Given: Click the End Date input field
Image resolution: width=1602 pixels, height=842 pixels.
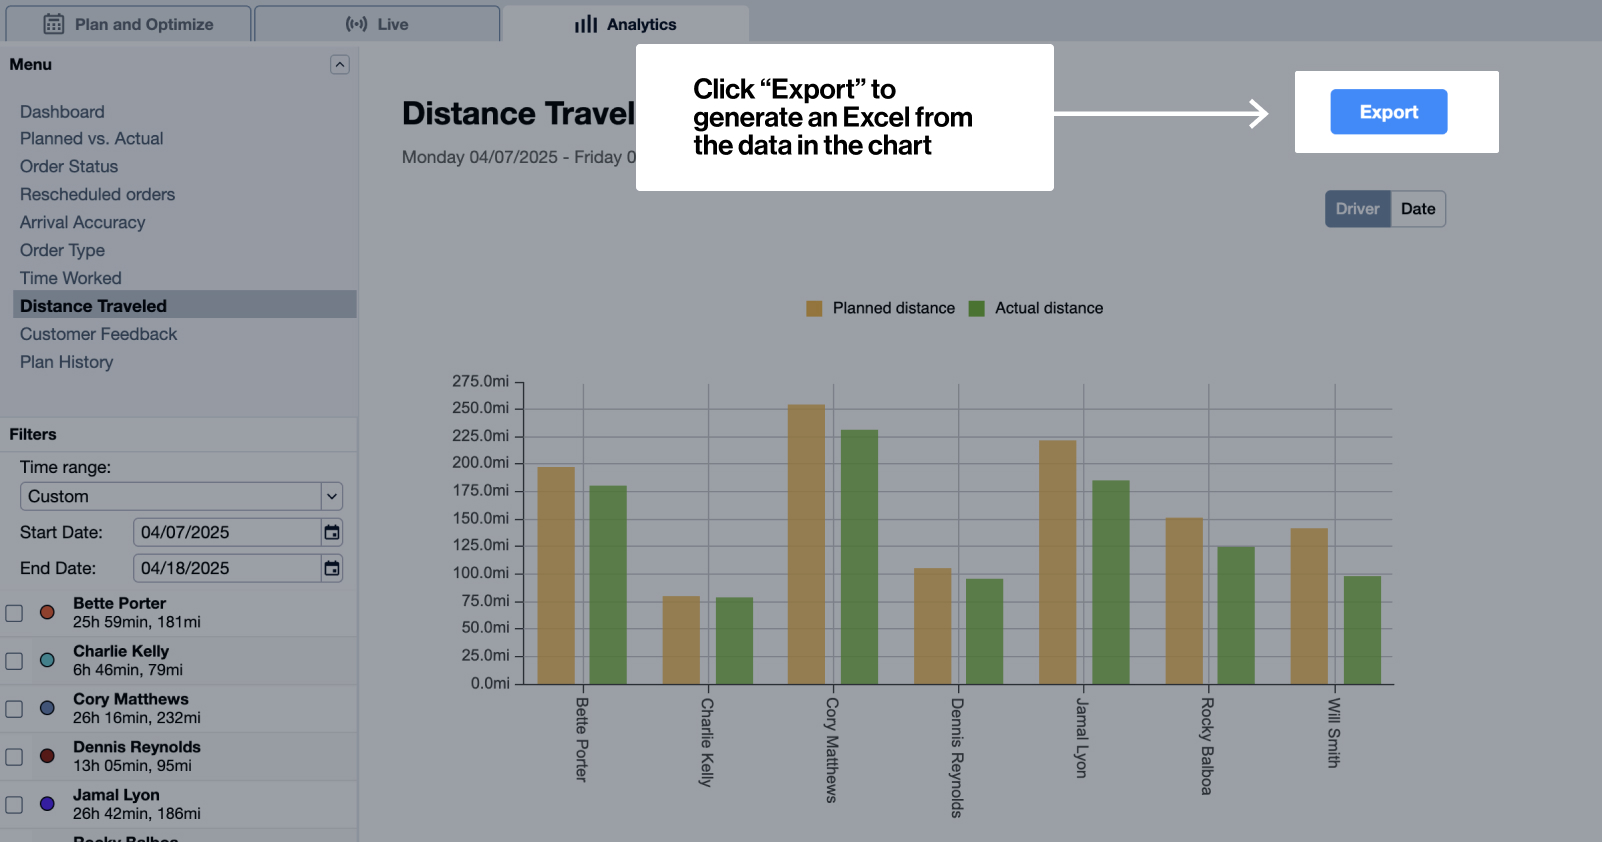Looking at the screenshot, I should [x=227, y=568].
